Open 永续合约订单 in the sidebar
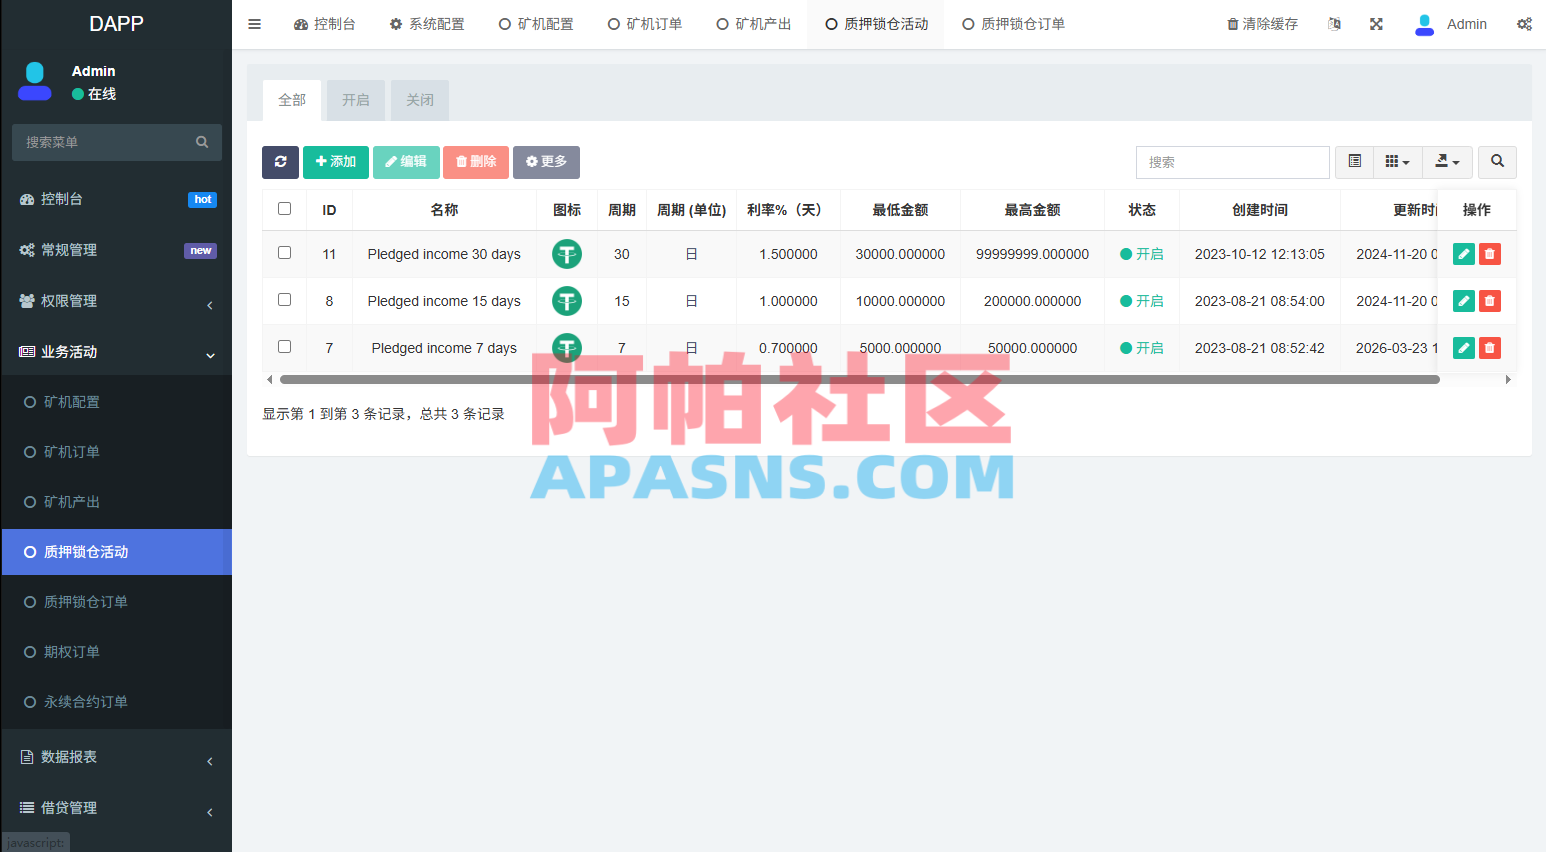Image resolution: width=1546 pixels, height=852 pixels. [x=116, y=702]
